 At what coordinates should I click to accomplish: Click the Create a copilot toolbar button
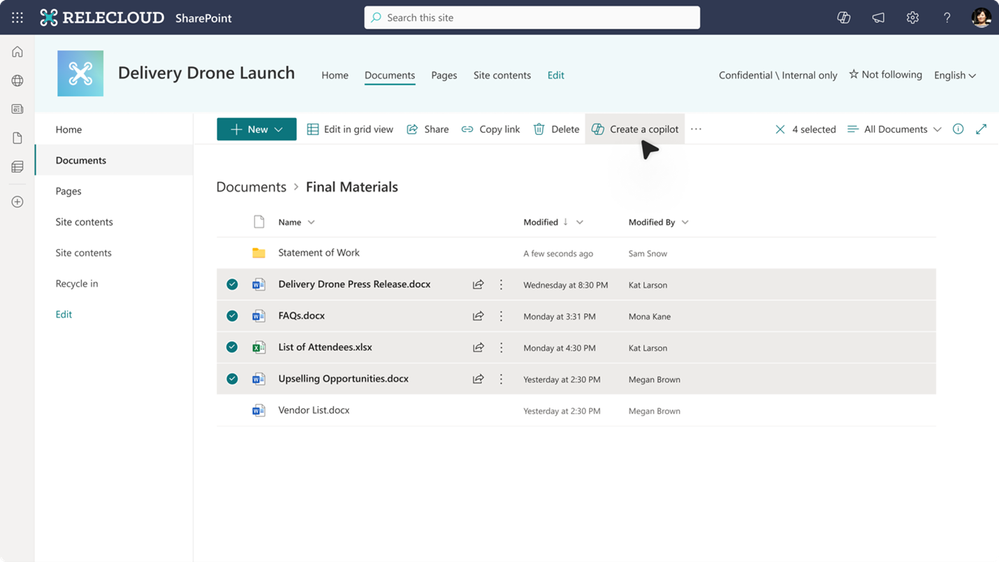(x=635, y=129)
